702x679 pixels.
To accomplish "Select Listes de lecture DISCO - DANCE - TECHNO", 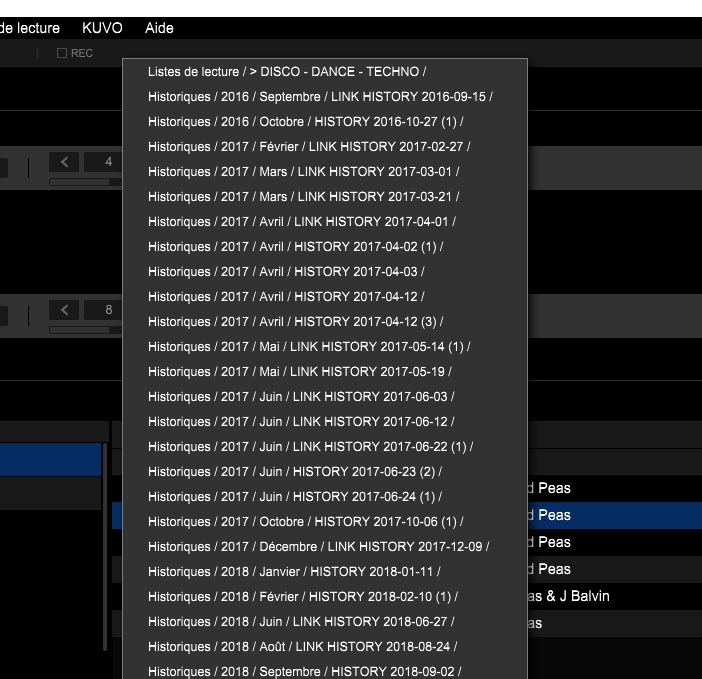I will tap(287, 72).
